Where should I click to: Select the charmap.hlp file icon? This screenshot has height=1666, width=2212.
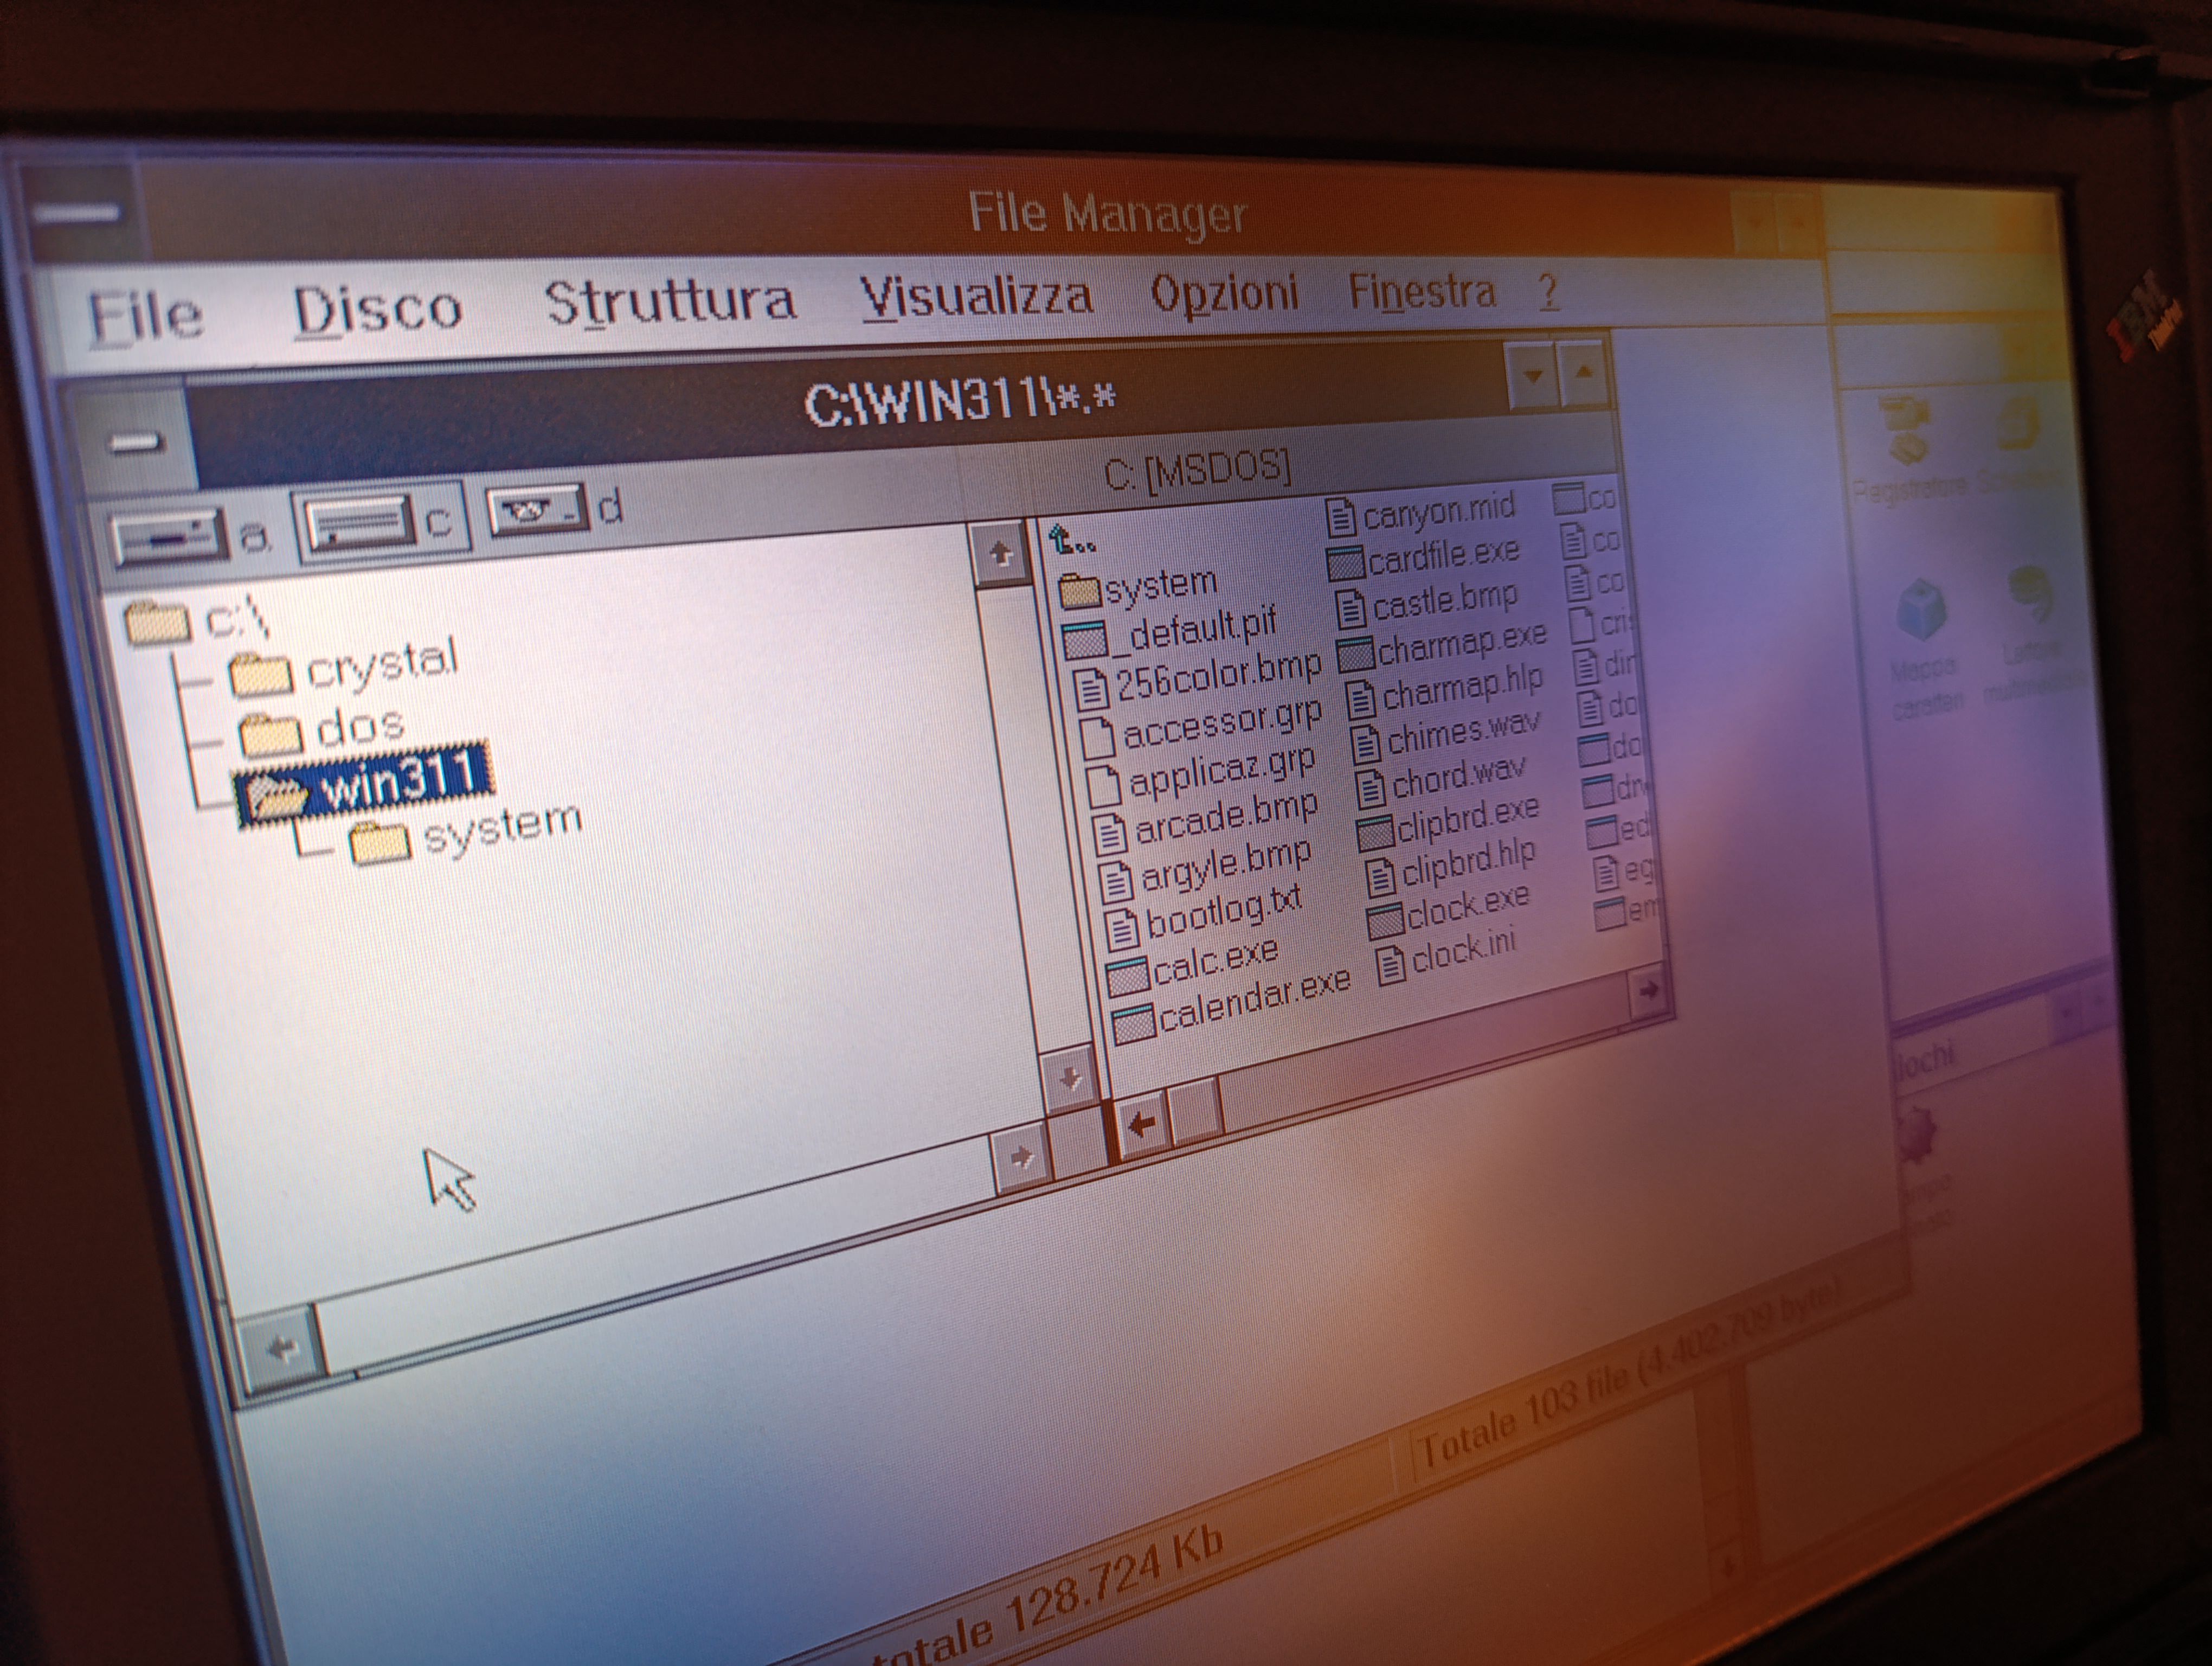click(1361, 699)
